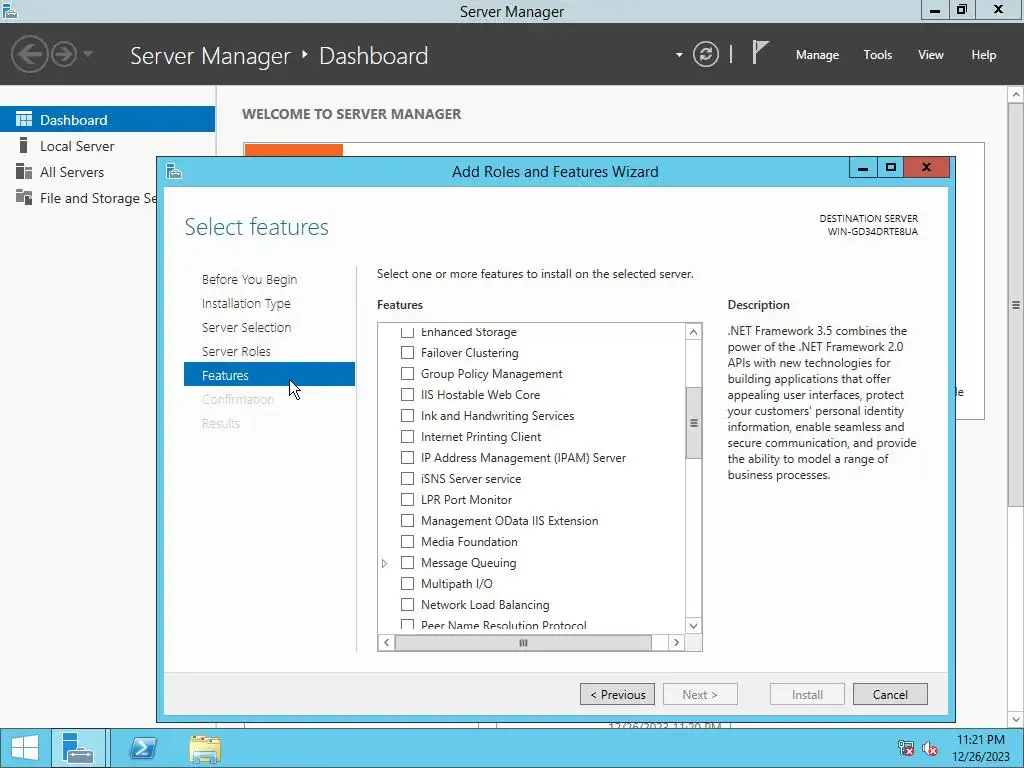Go to Server Roles step
This screenshot has height=768, width=1024.
point(236,351)
